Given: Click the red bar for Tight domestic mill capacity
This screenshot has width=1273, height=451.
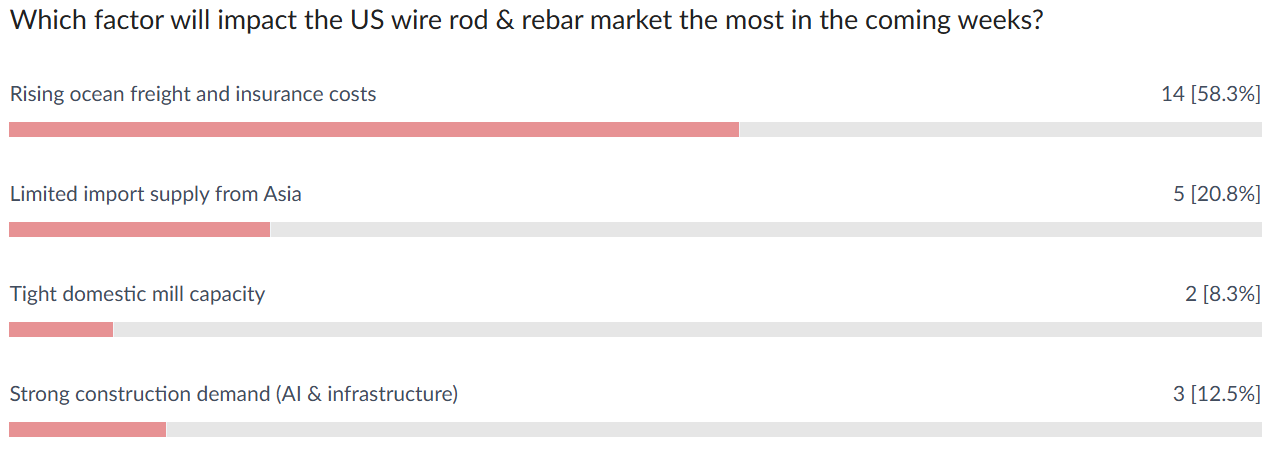Looking at the screenshot, I should tap(61, 330).
